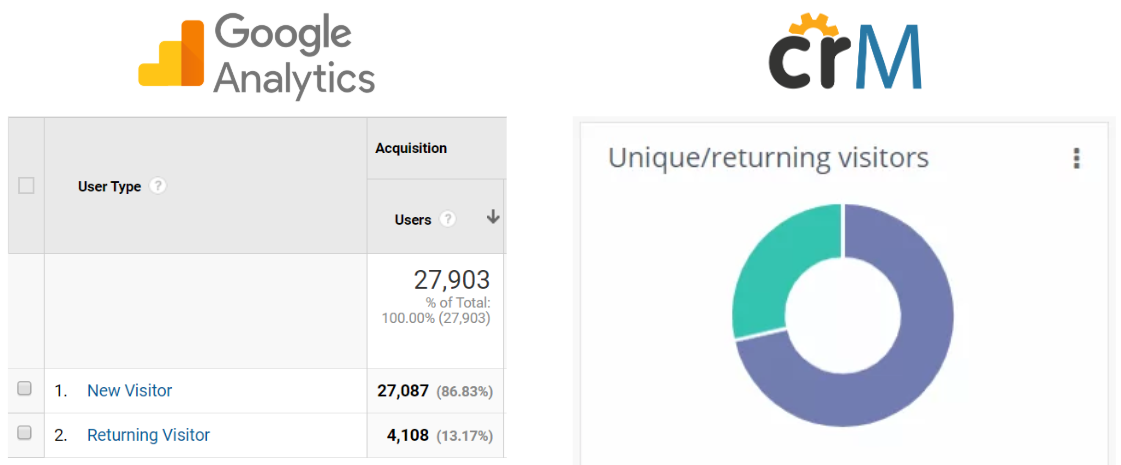This screenshot has width=1121, height=465.
Task: Click the Google Analytics bar chart logo
Action: [x=172, y=54]
